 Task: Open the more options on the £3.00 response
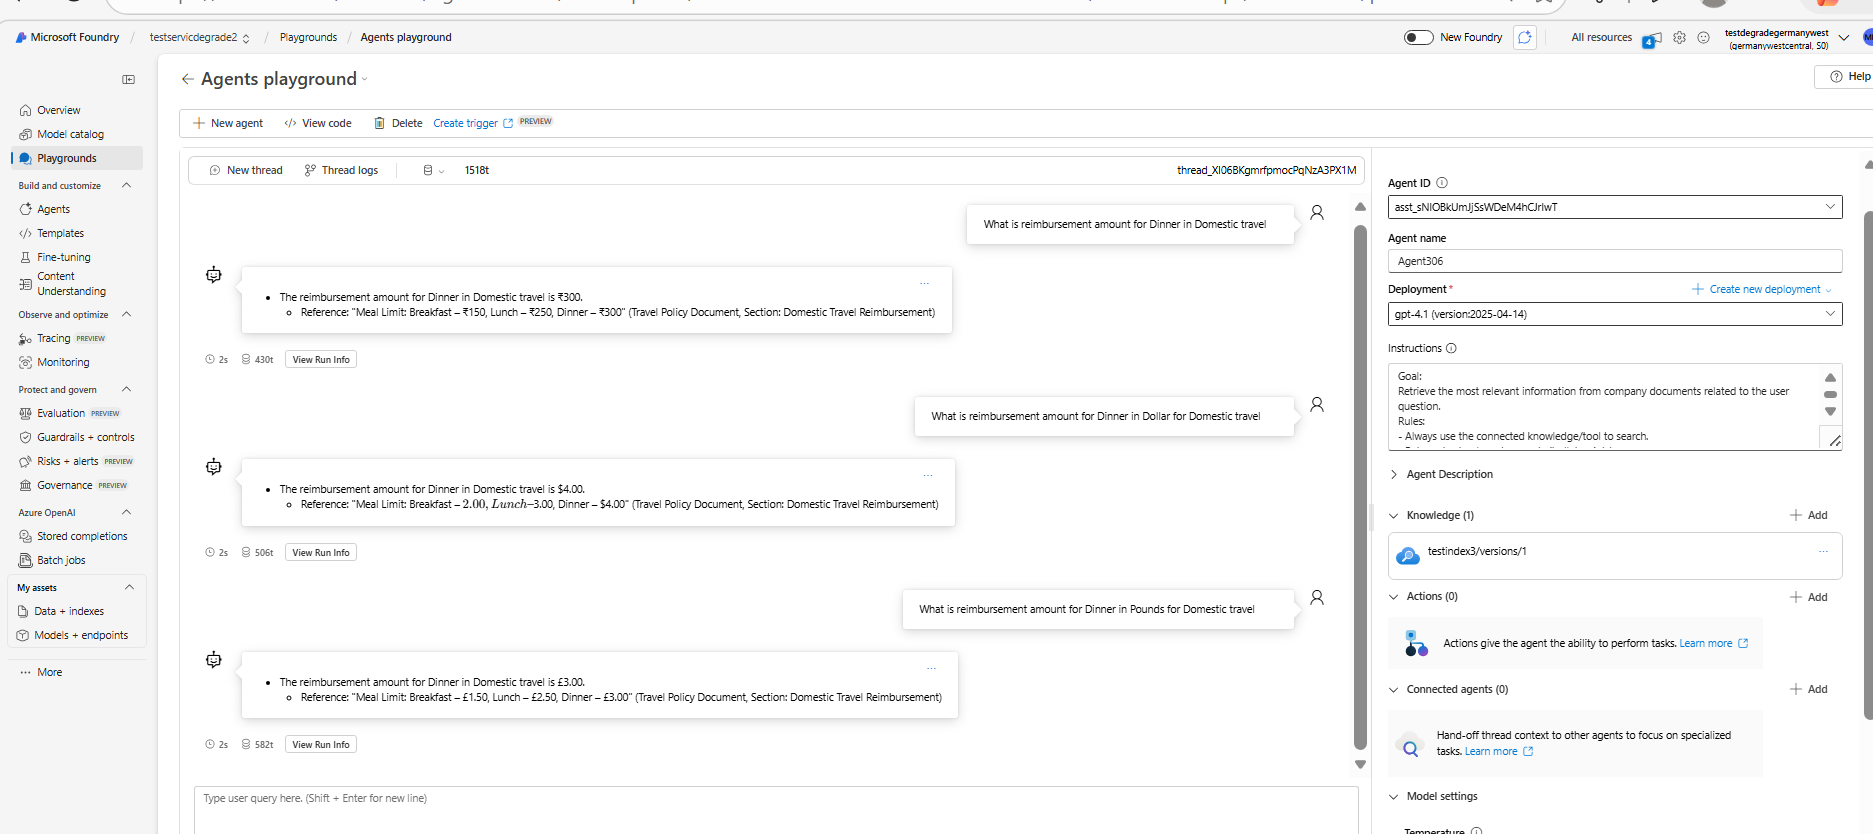point(931,669)
